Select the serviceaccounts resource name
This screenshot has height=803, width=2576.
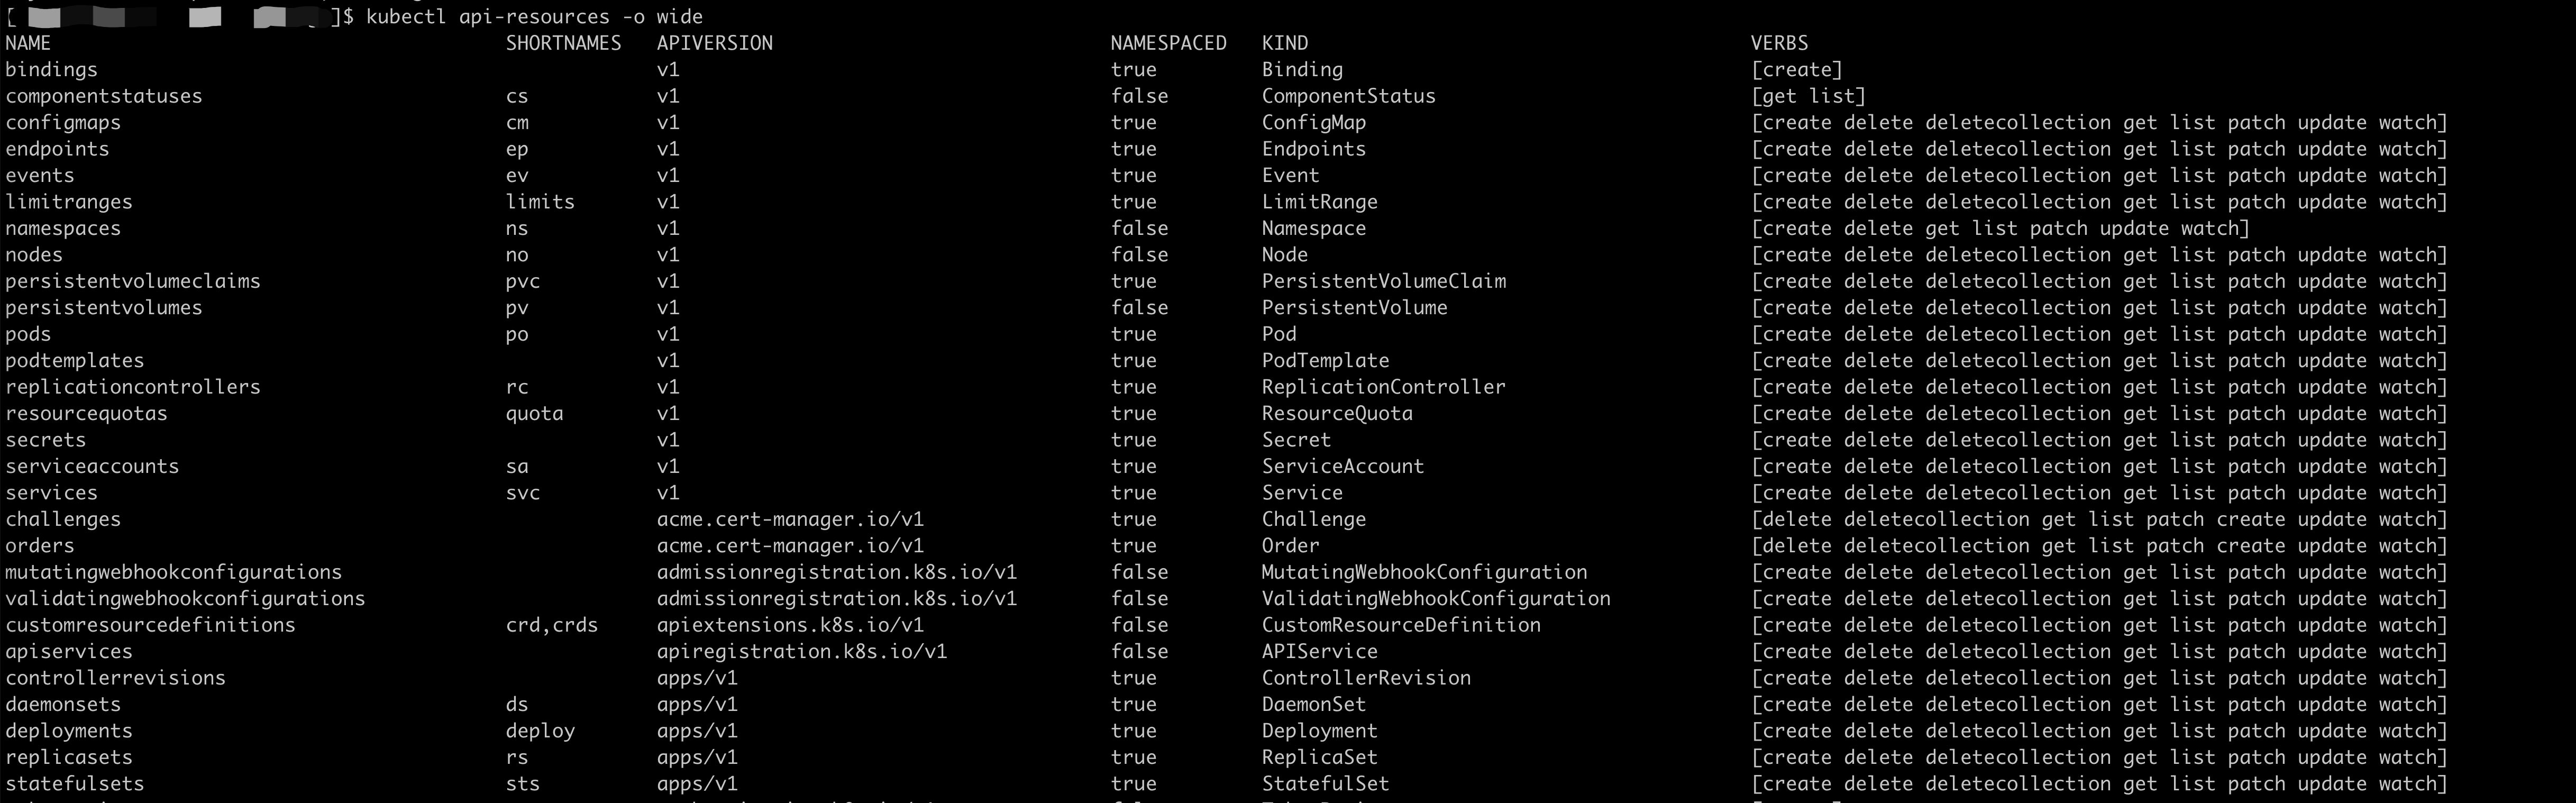(x=92, y=466)
